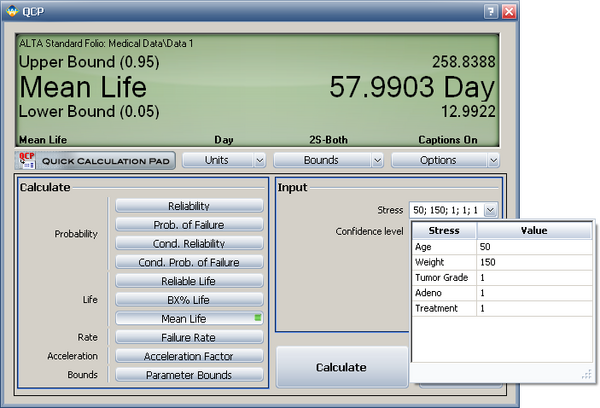Click the QCP application icon in title bar
The image size is (600, 408).
12,11
